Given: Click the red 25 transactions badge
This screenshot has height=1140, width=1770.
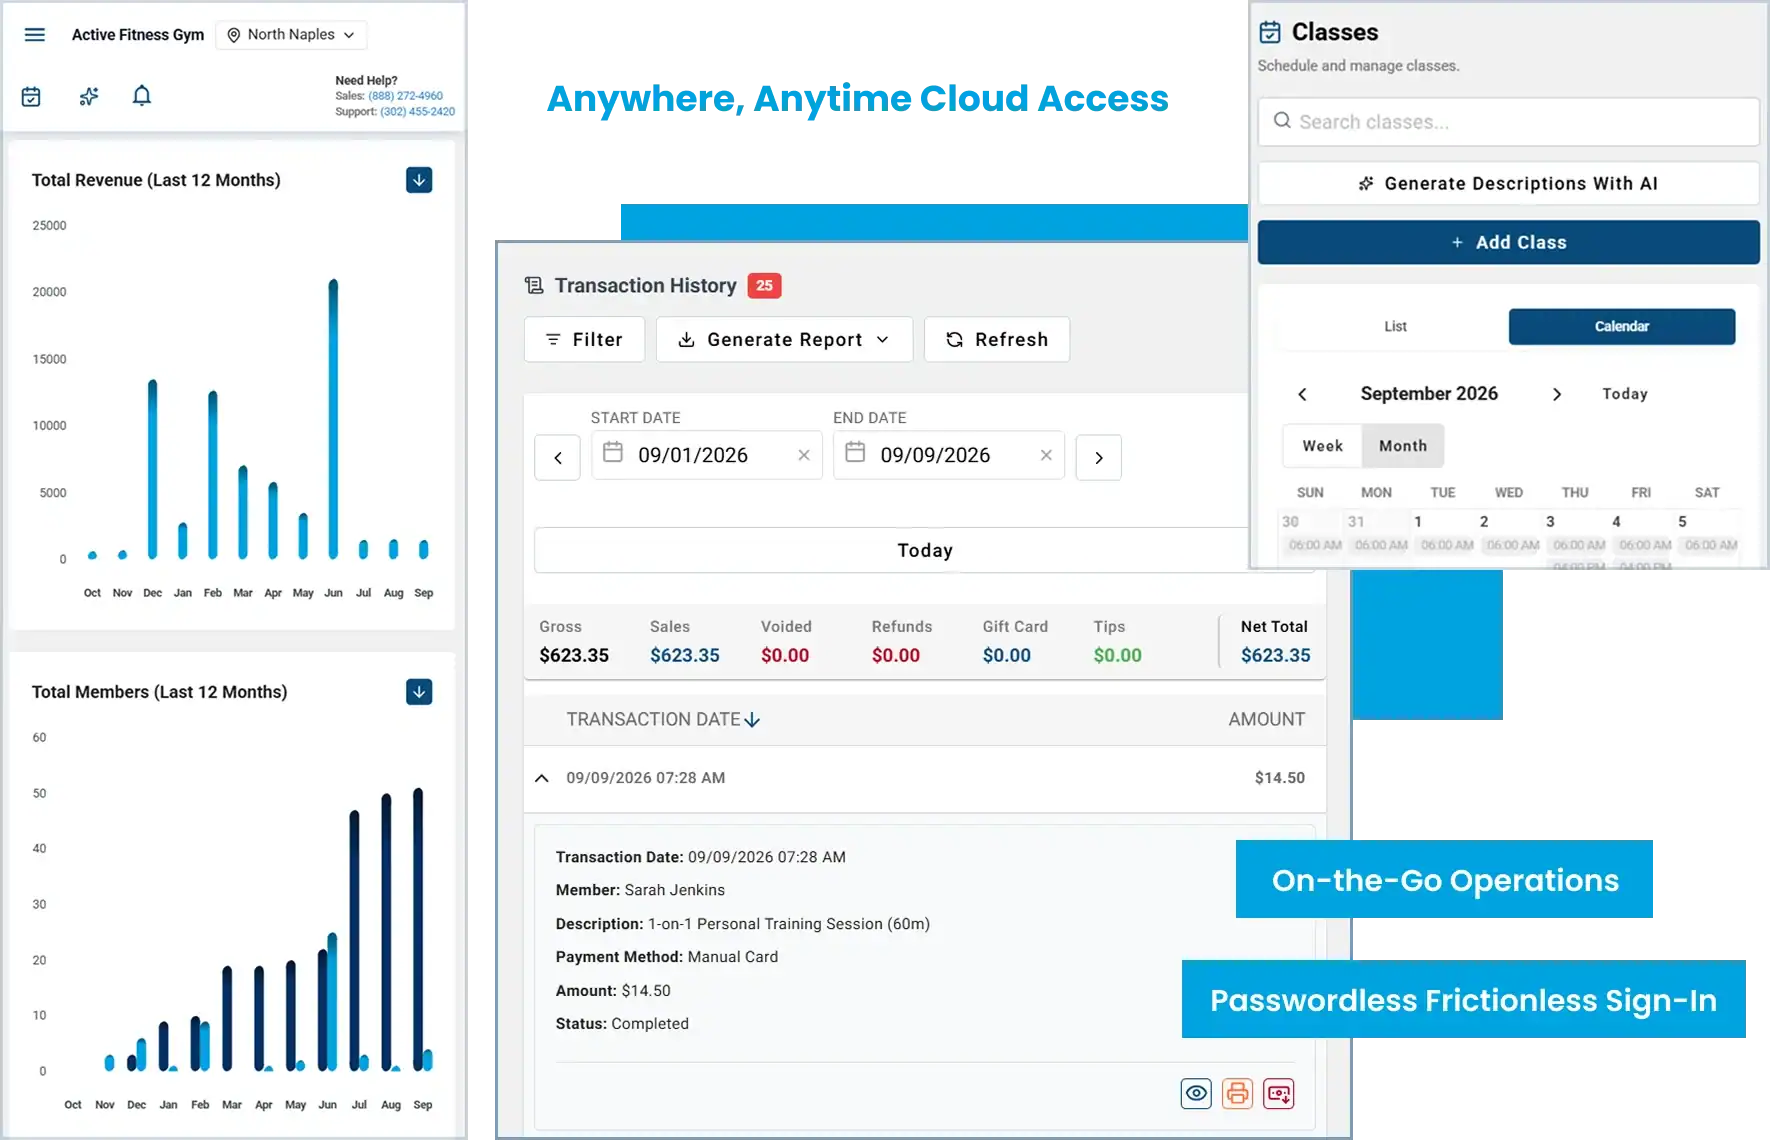Looking at the screenshot, I should coord(764,286).
